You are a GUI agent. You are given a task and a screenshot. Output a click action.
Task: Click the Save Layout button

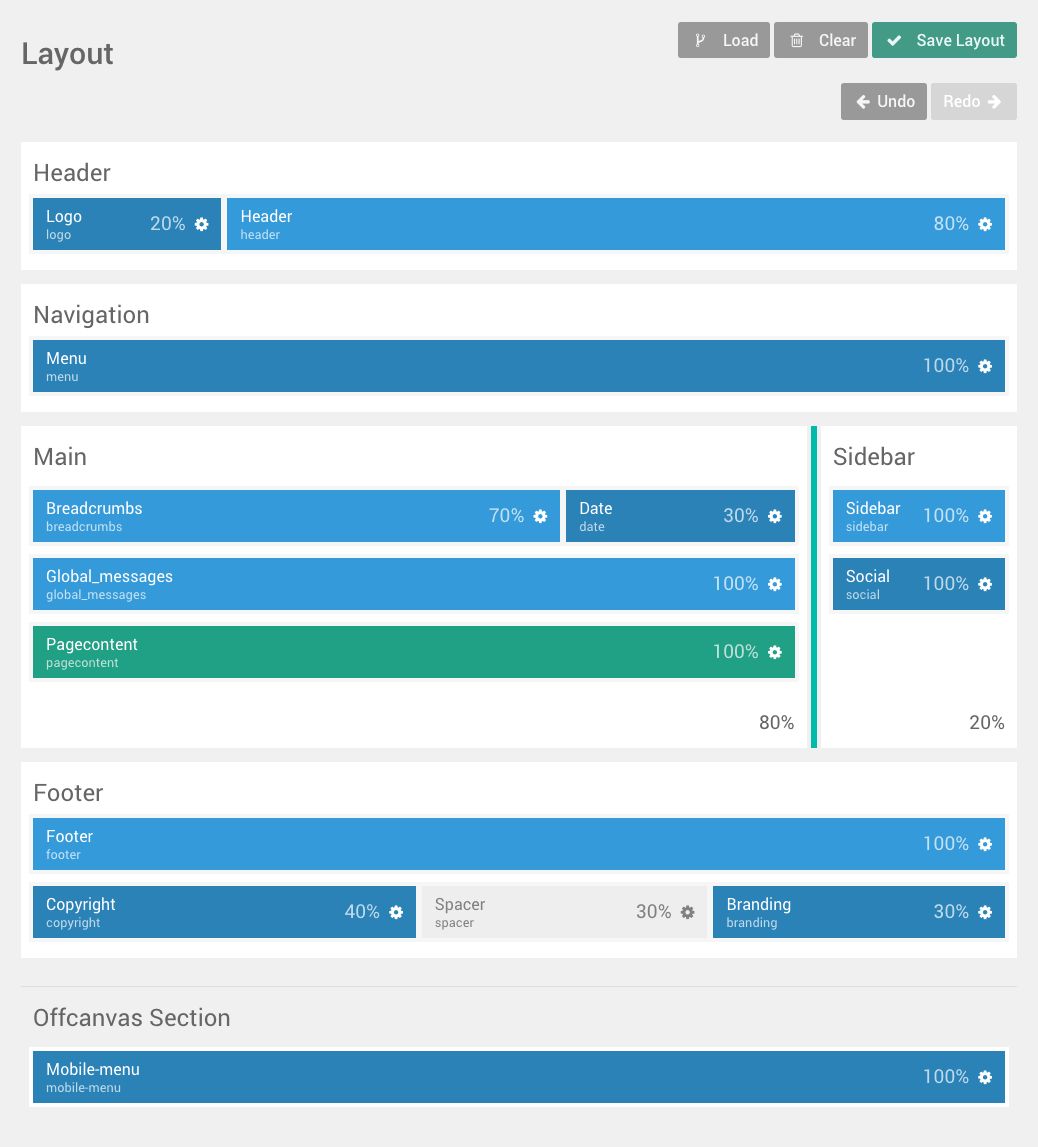pyautogui.click(x=944, y=40)
